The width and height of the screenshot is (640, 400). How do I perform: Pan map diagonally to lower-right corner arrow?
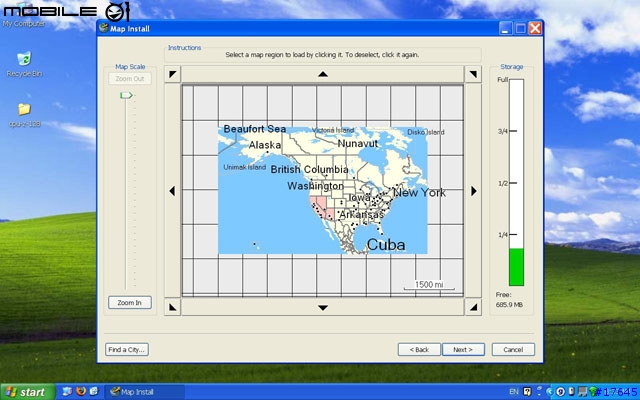coord(473,307)
